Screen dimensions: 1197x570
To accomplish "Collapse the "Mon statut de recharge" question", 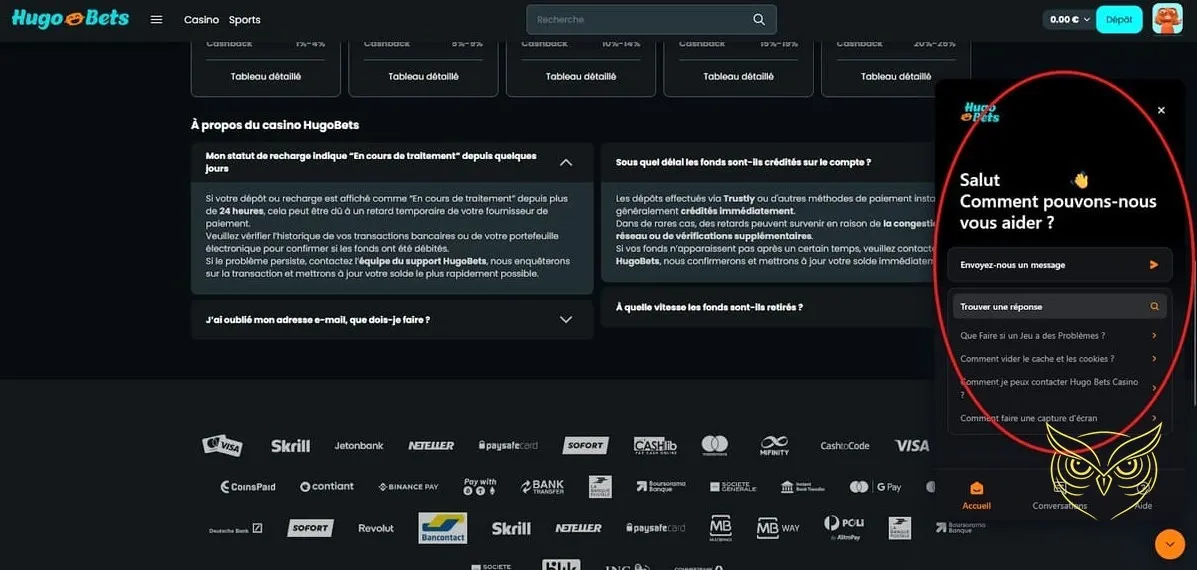I will point(566,162).
